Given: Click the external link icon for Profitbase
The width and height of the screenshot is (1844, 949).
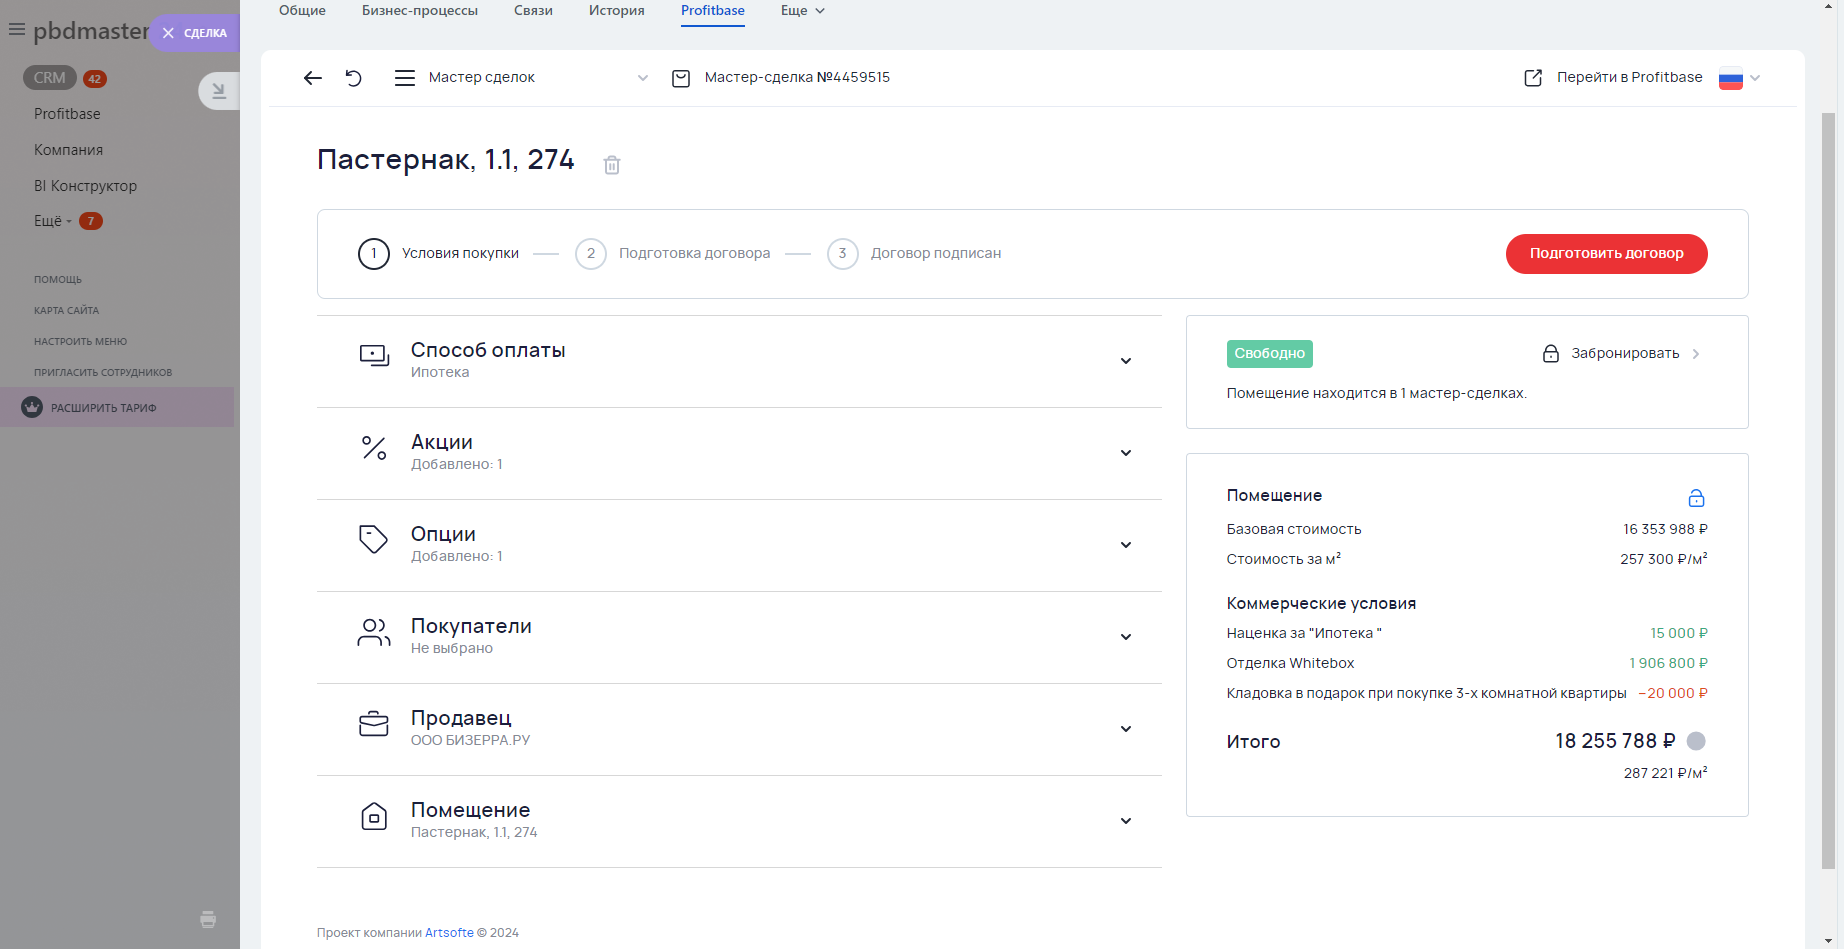Looking at the screenshot, I should (x=1533, y=78).
